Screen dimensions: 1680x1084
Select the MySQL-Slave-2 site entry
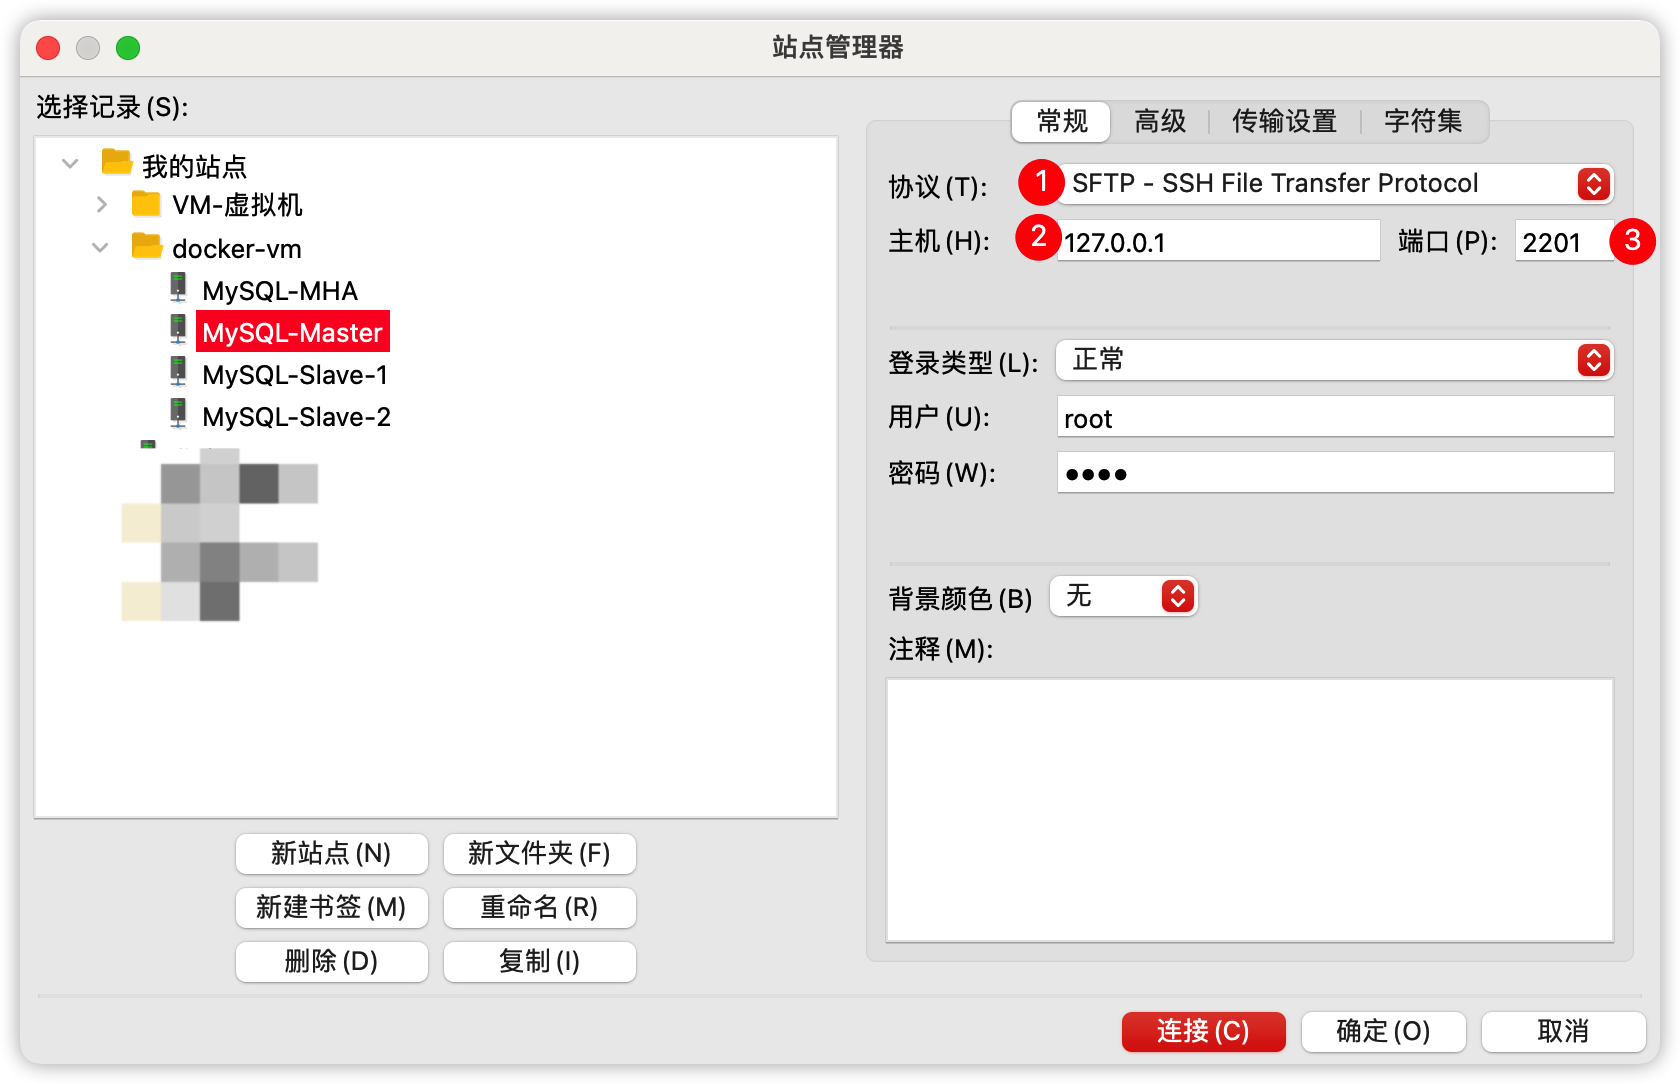(296, 416)
